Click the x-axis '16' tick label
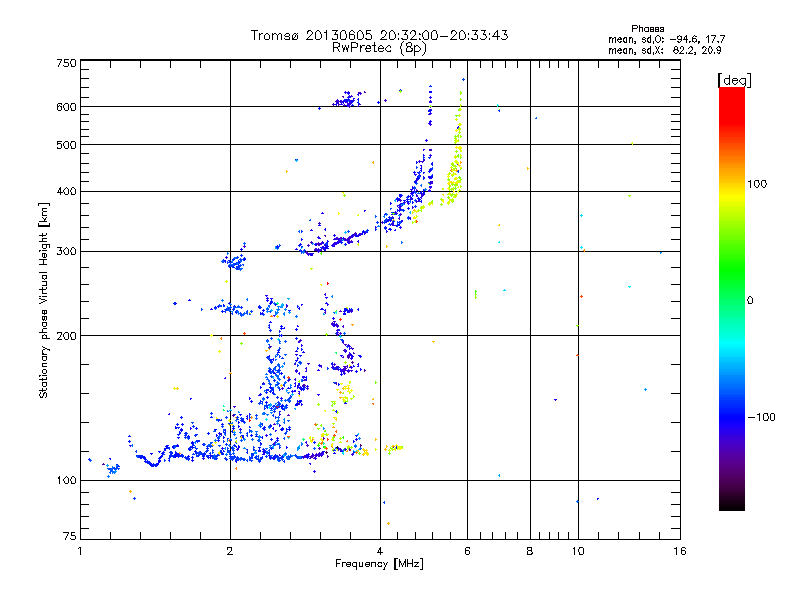The height and width of the screenshot is (600, 800). (680, 551)
